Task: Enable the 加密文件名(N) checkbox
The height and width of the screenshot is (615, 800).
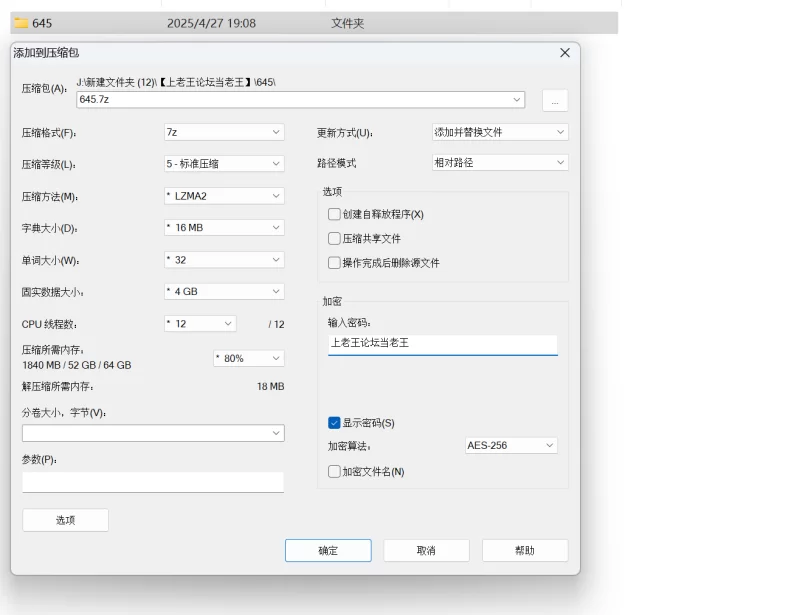Action: tap(334, 472)
